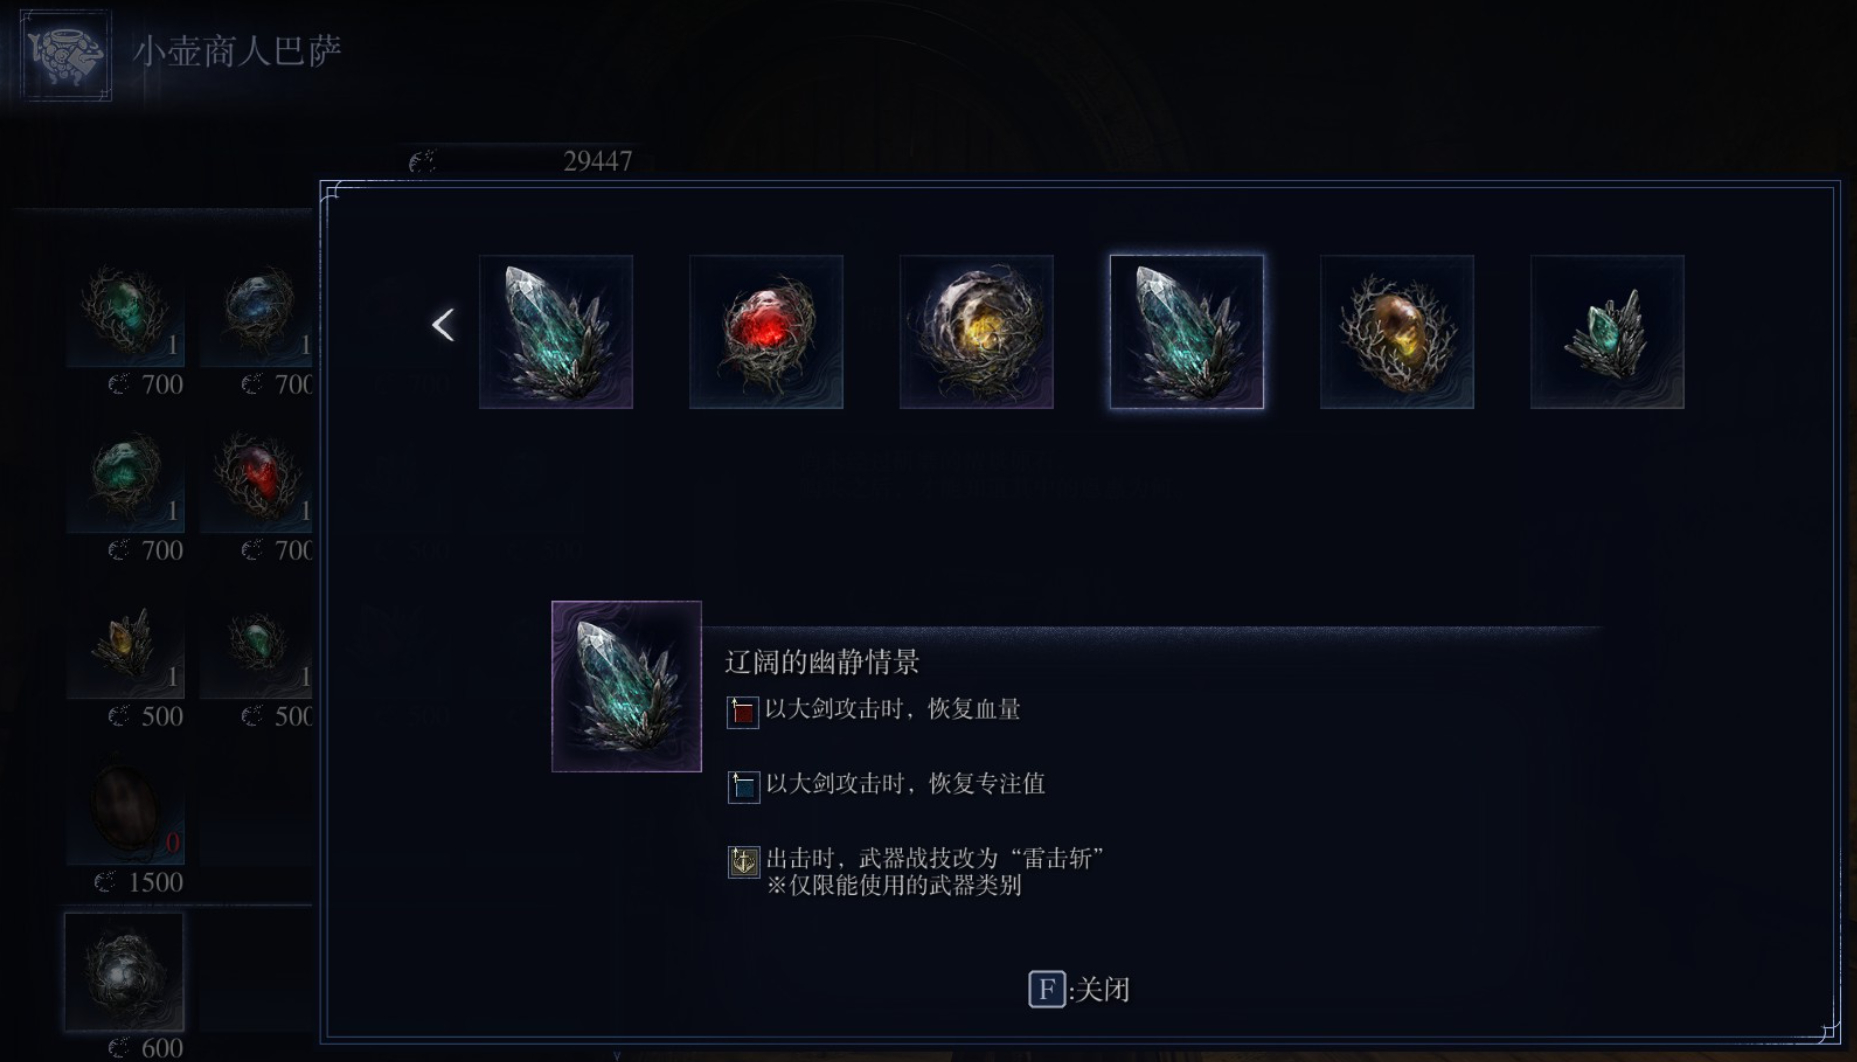Select the dark pouch item priced 1500
This screenshot has height=1062, width=1857.
click(125, 811)
